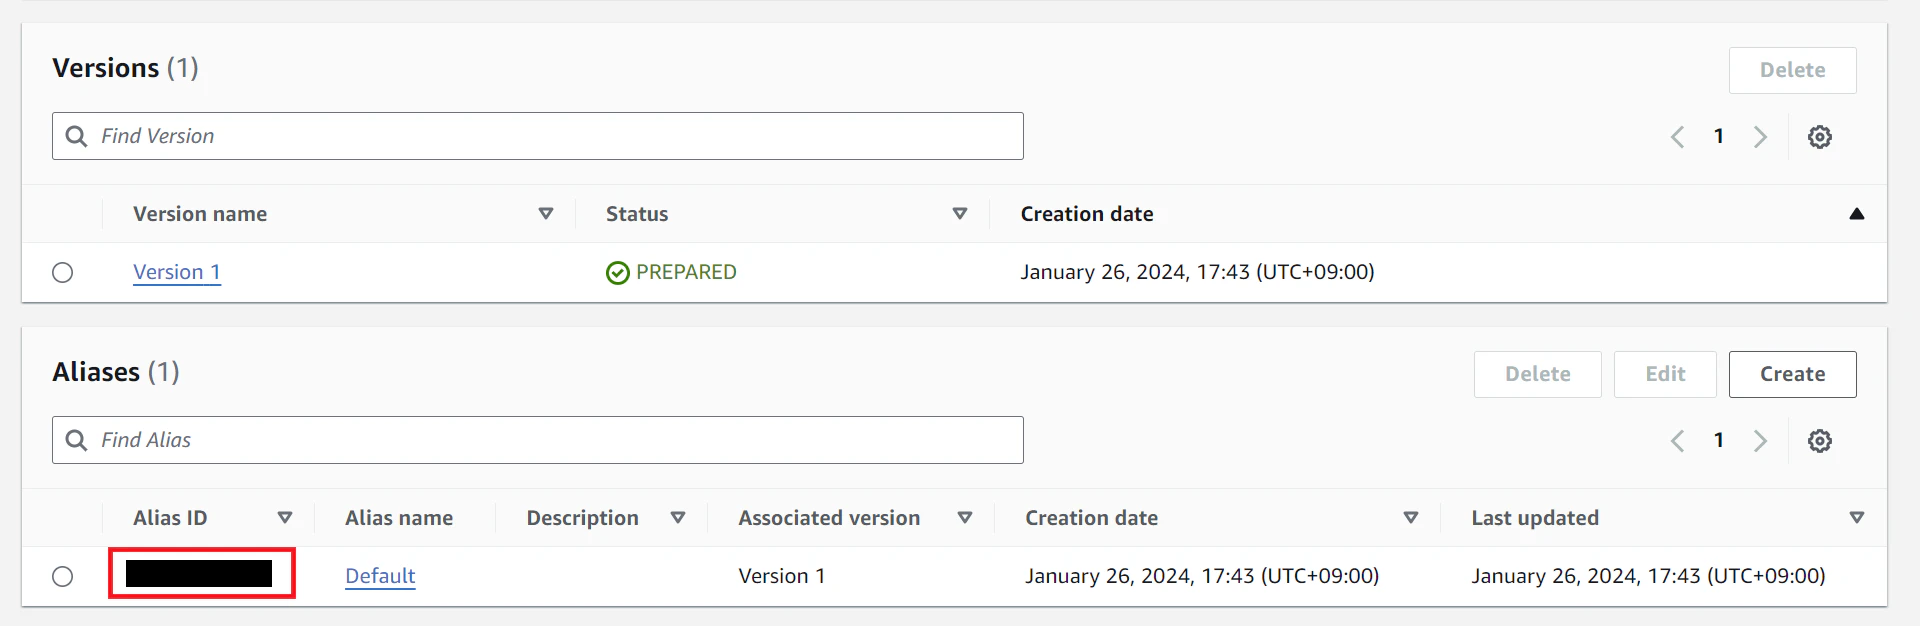The height and width of the screenshot is (626, 1920).
Task: Select page 1 in Aliases pagination
Action: click(x=1719, y=441)
